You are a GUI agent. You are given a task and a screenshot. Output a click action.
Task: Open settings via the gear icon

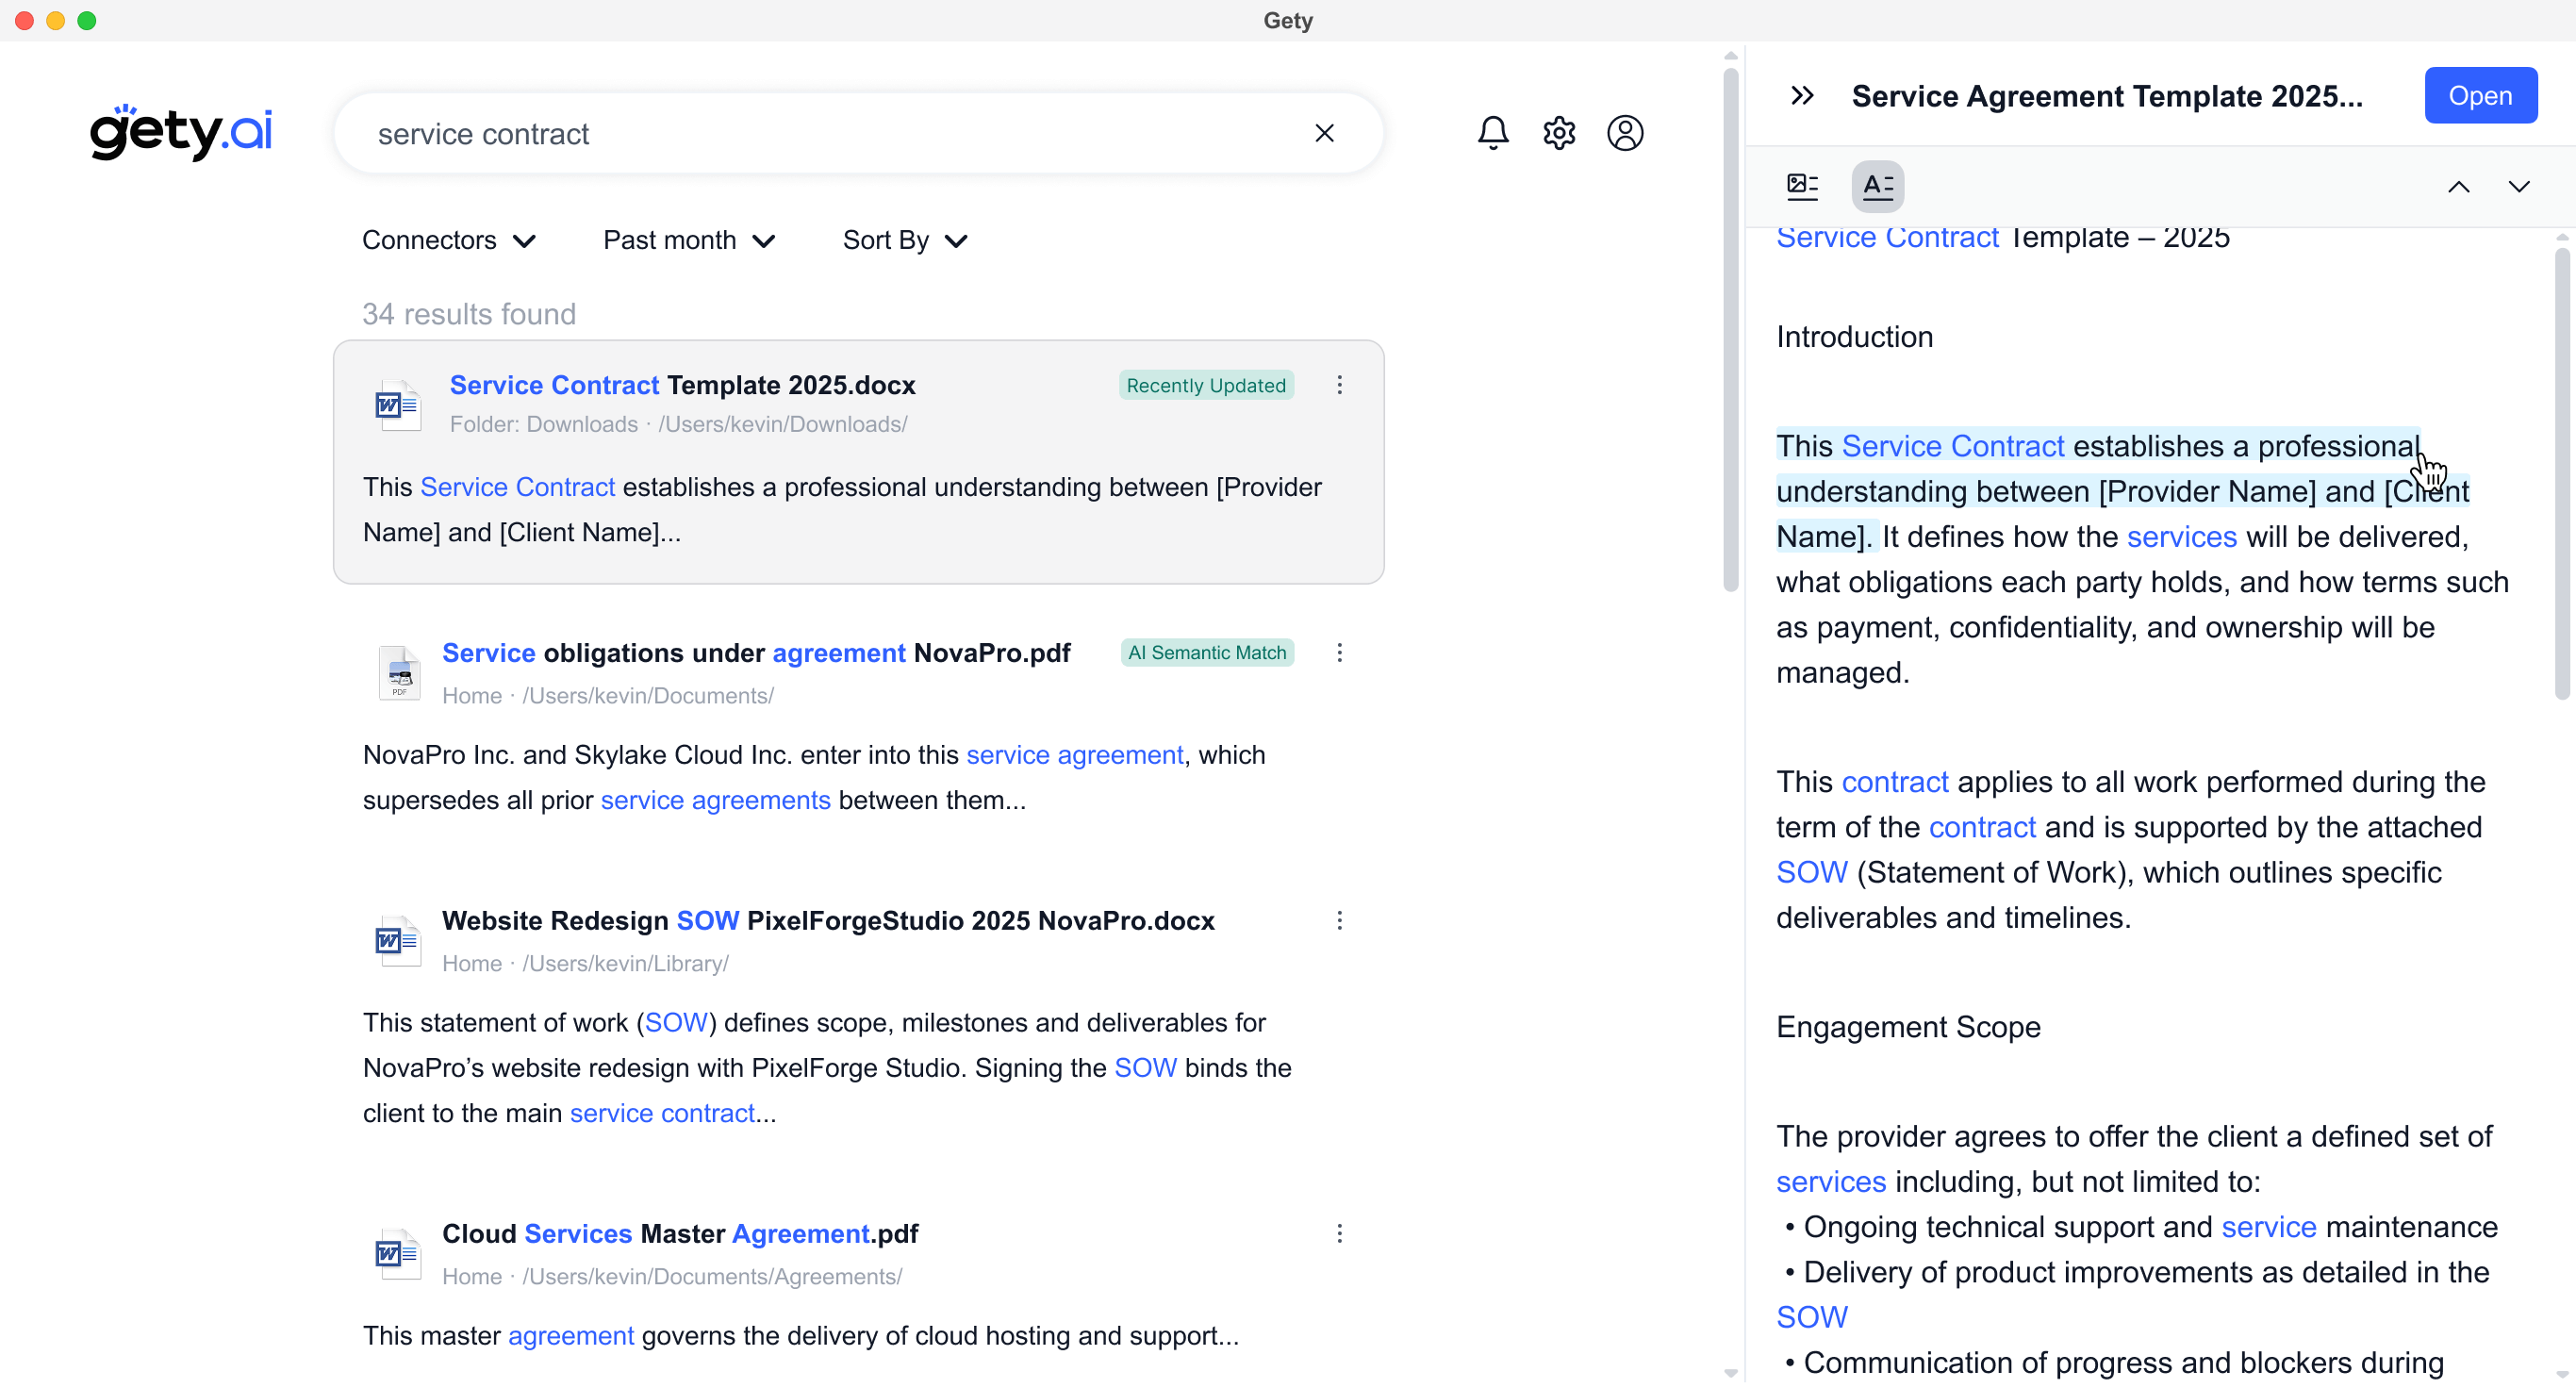(1558, 133)
